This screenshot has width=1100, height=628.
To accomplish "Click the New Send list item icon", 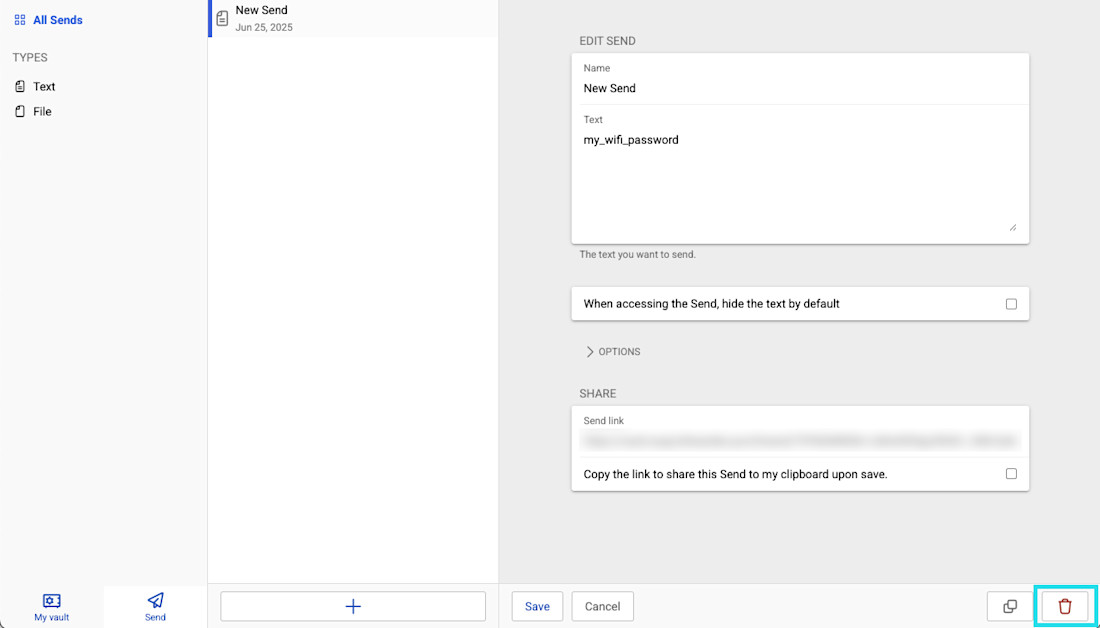I will click(223, 19).
